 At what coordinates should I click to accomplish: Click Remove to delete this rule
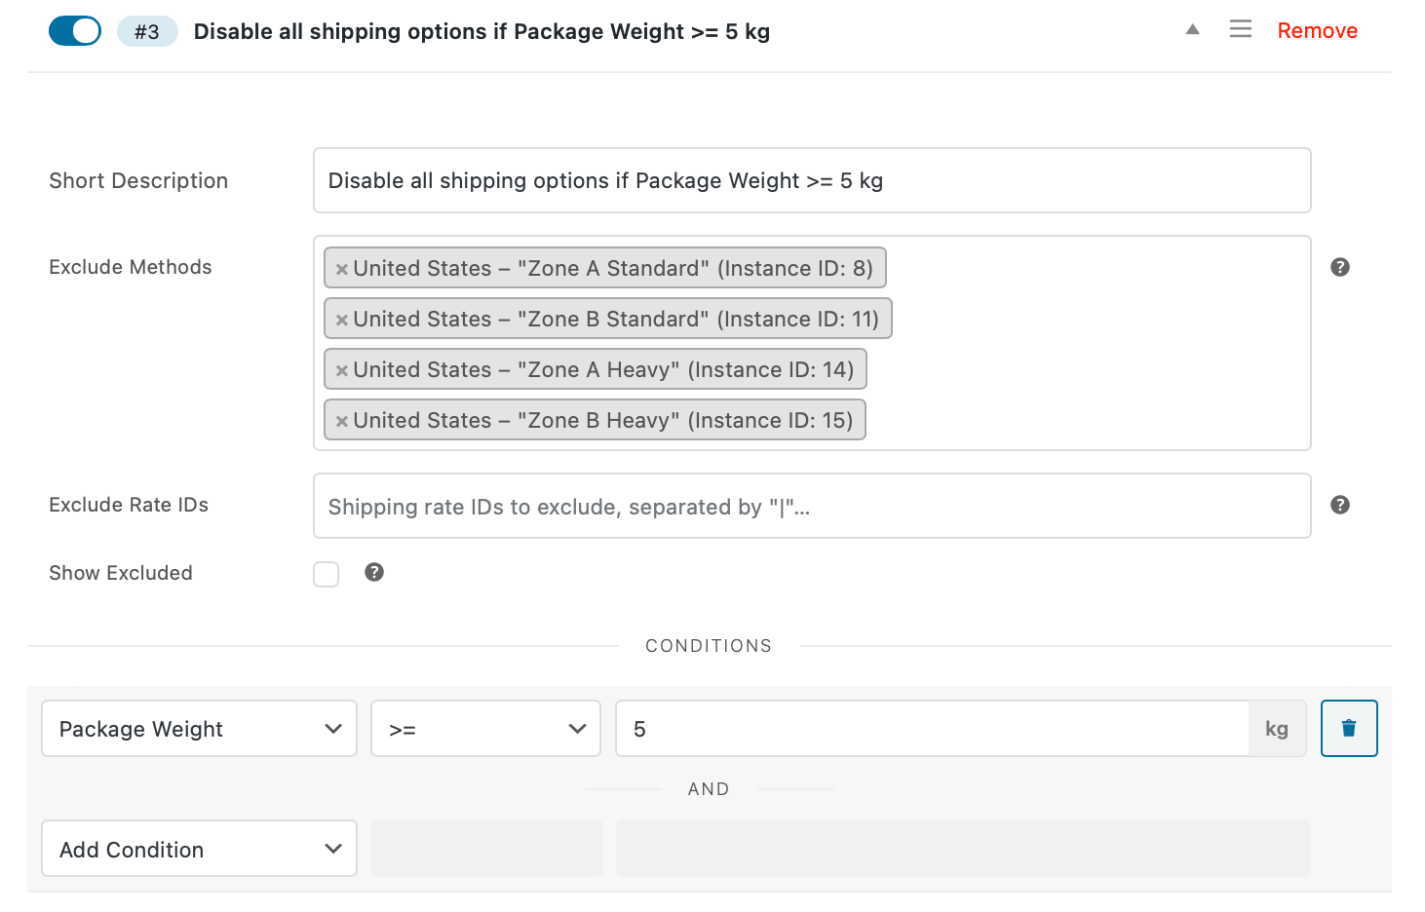tap(1317, 30)
